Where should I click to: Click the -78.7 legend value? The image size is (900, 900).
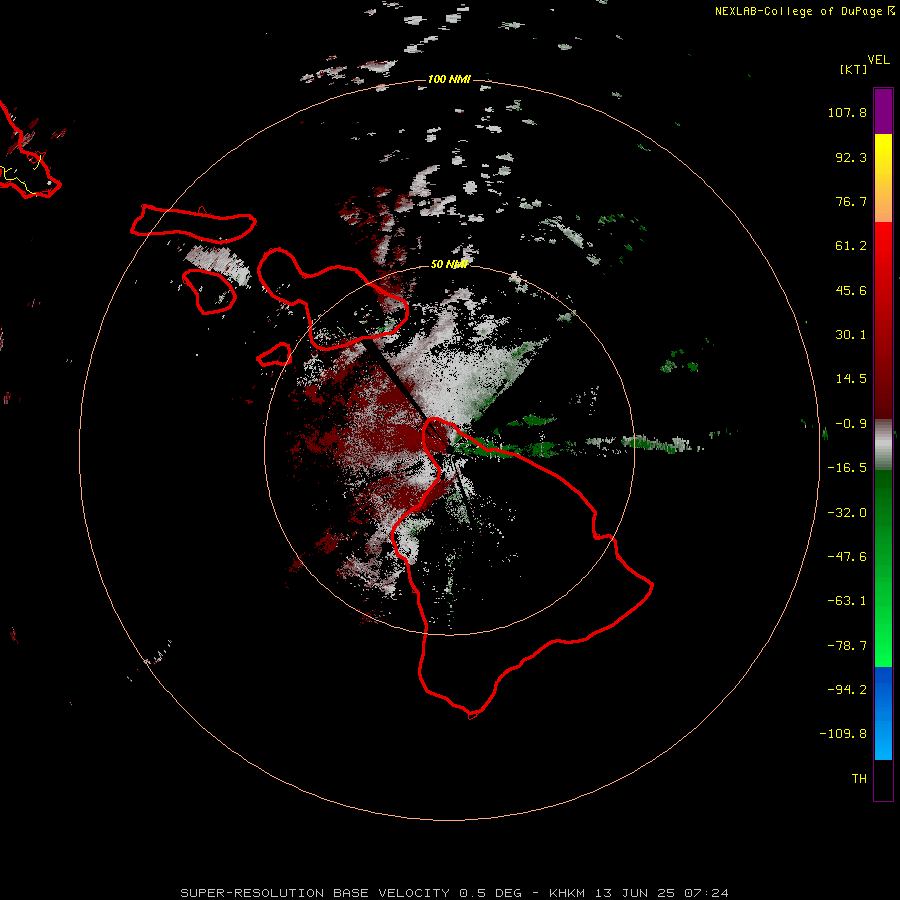point(847,646)
